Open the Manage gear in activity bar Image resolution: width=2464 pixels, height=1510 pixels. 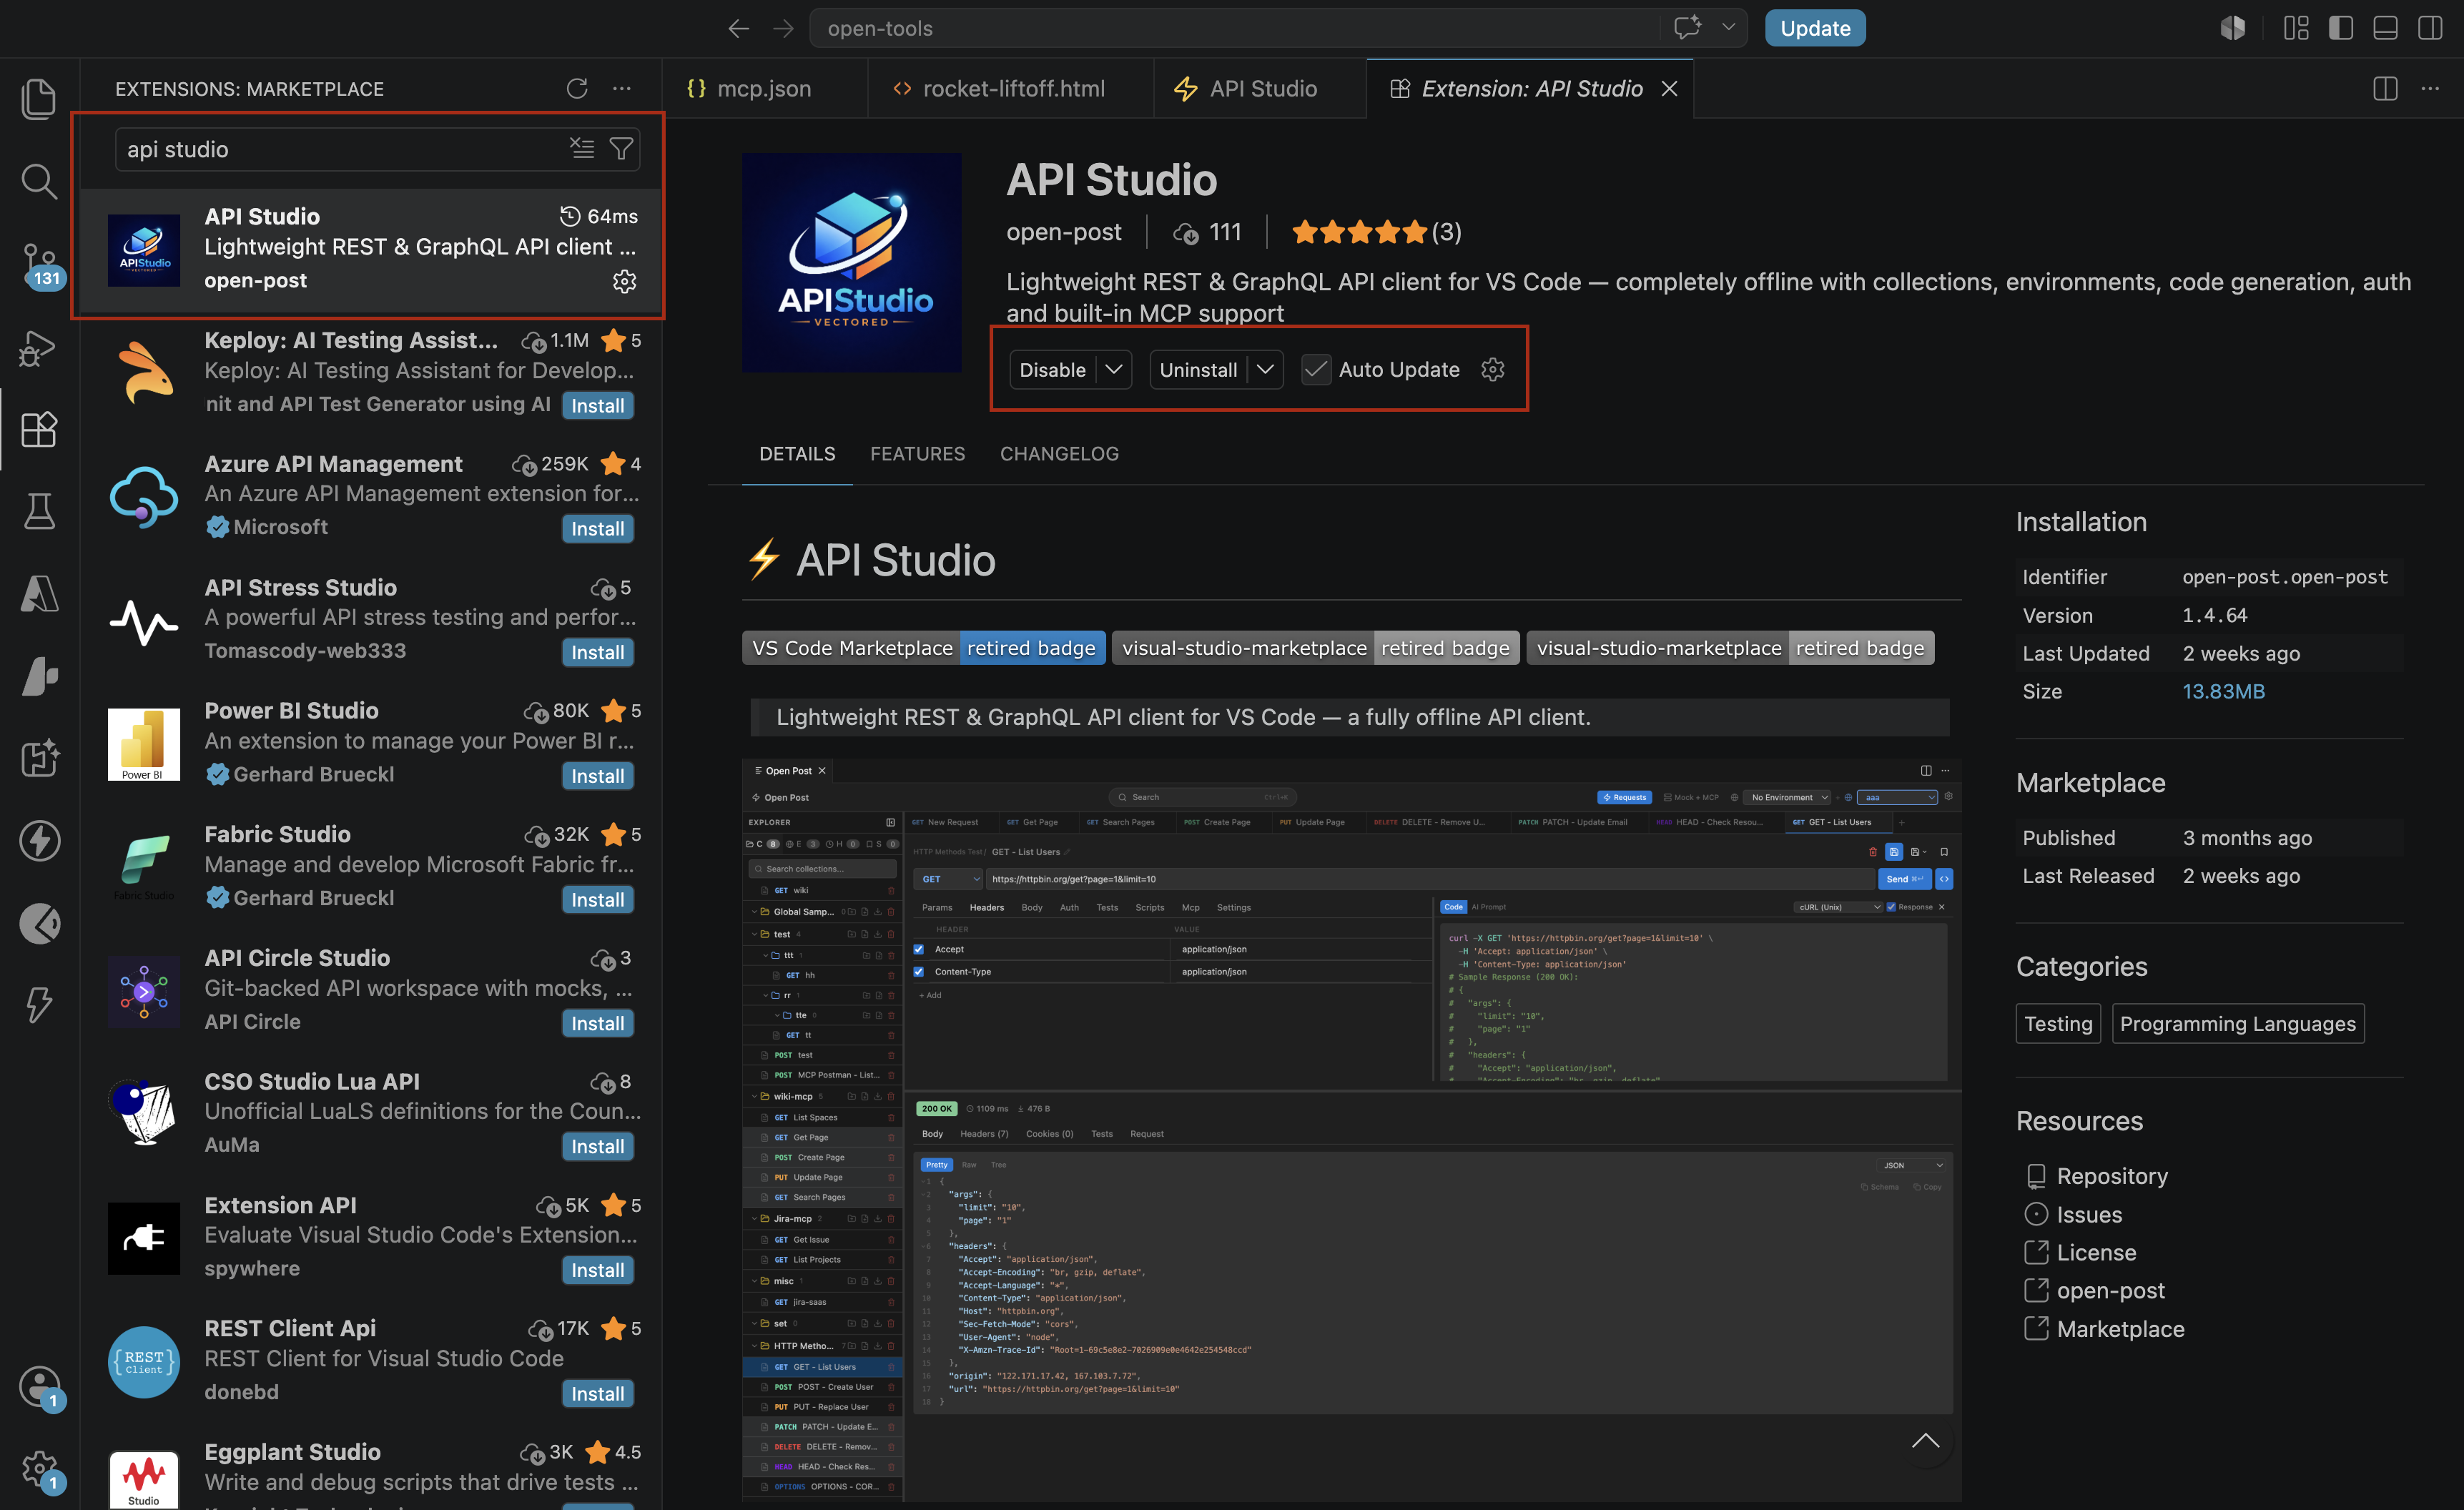click(x=39, y=1471)
